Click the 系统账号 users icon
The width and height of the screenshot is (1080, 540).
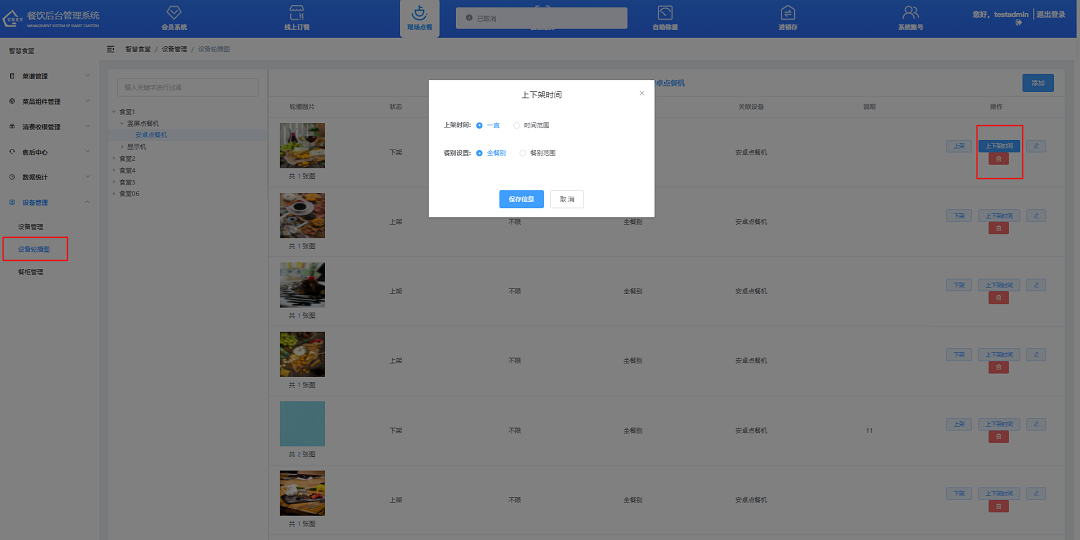tap(910, 13)
